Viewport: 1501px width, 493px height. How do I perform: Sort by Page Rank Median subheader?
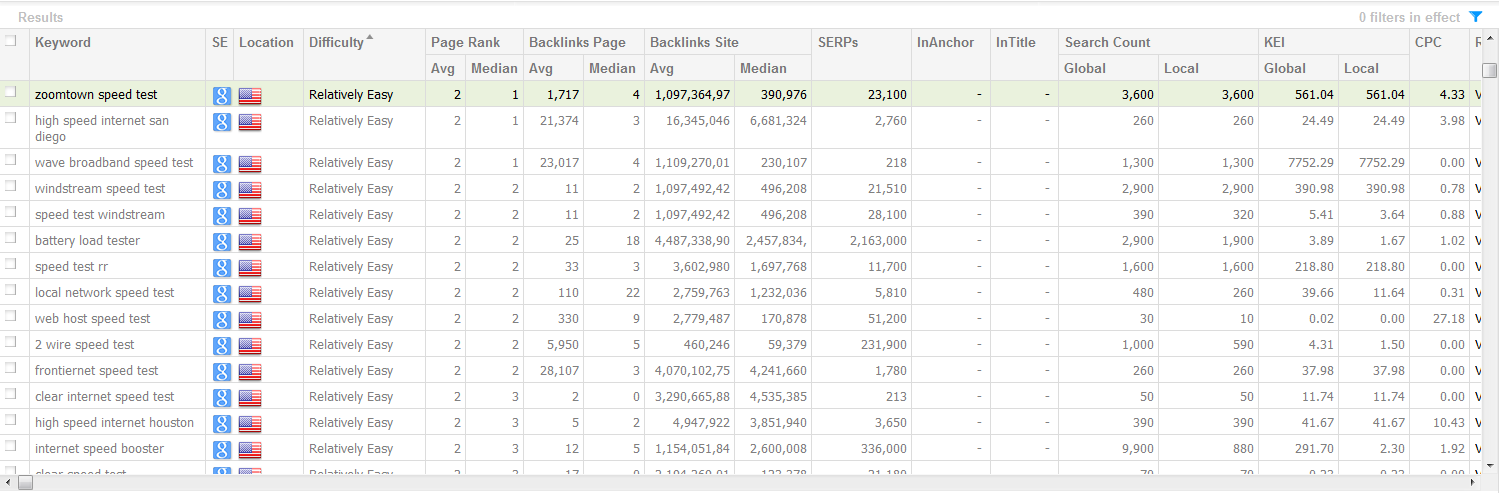(494, 68)
